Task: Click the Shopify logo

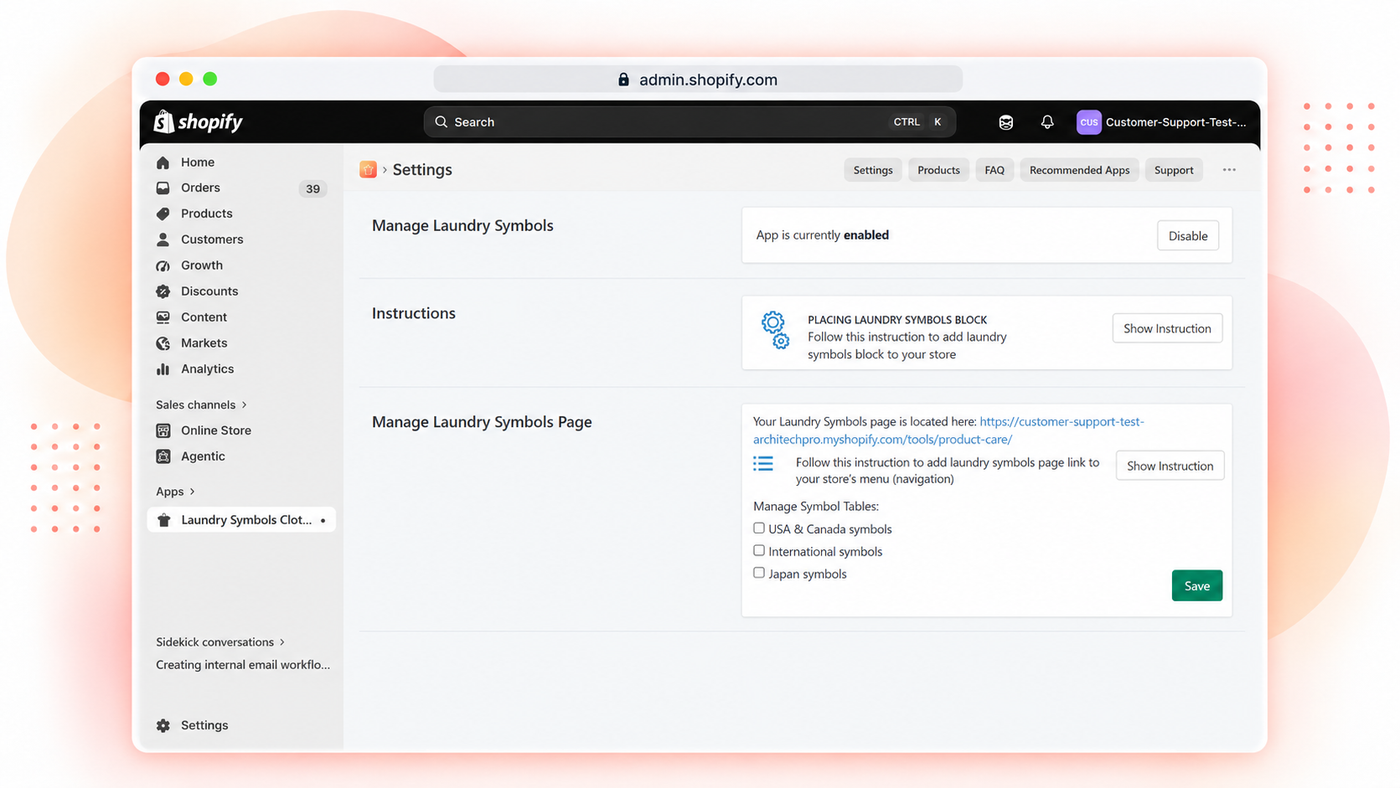Action: [x=198, y=122]
